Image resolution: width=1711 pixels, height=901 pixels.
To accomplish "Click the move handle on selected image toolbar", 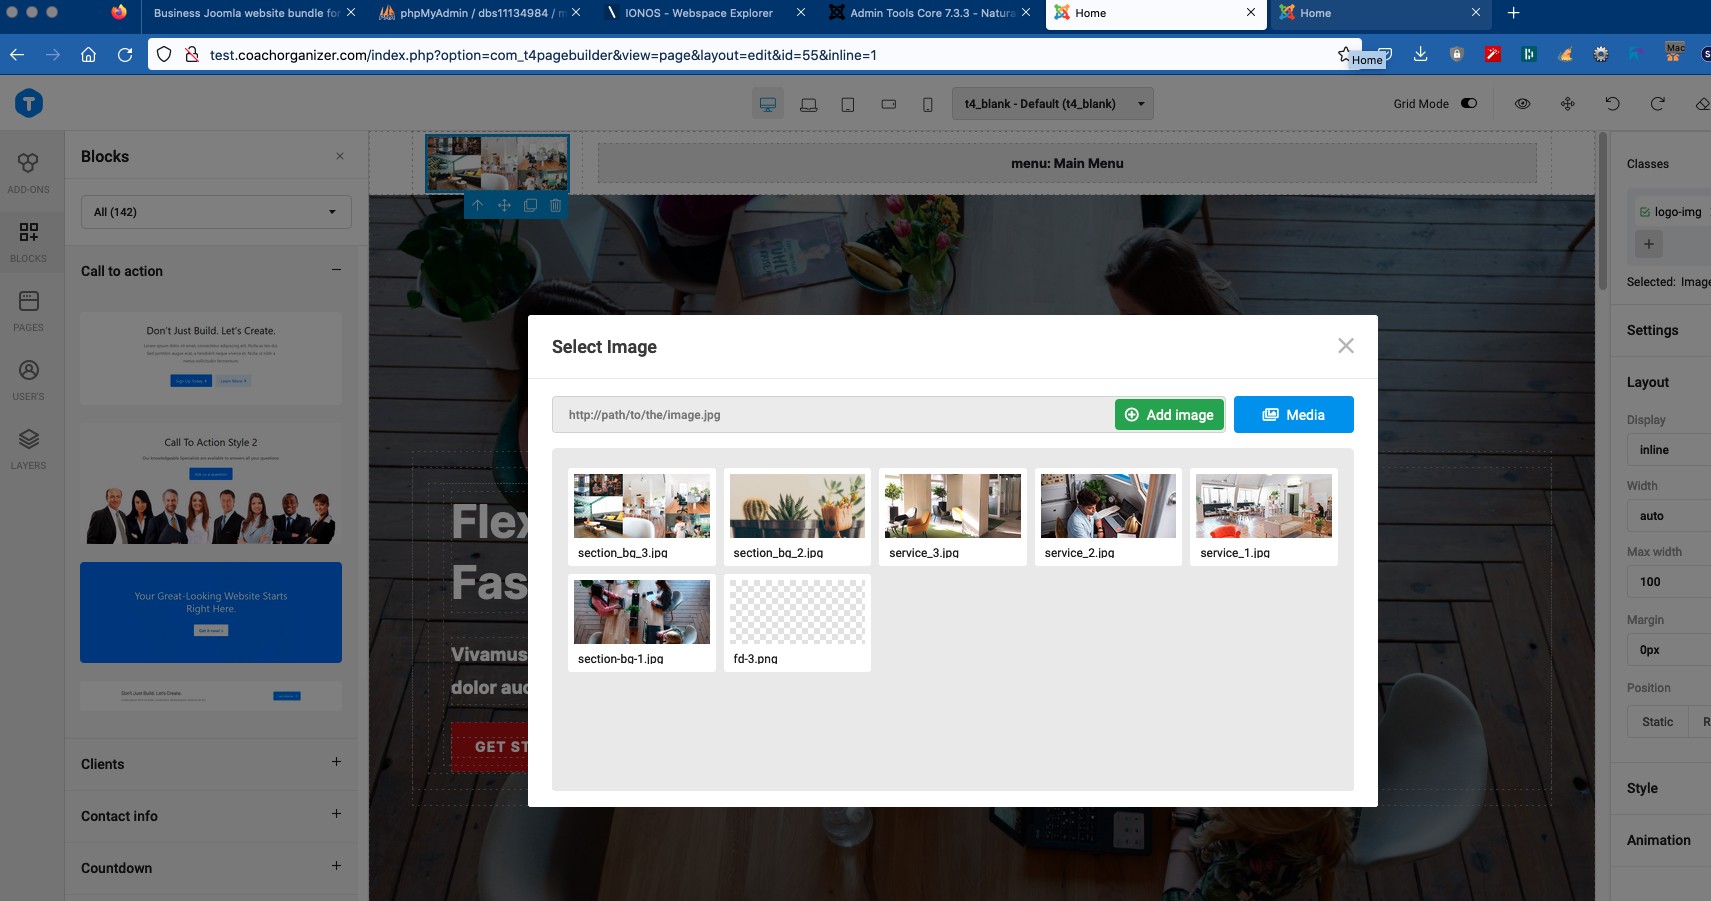I will click(x=504, y=205).
